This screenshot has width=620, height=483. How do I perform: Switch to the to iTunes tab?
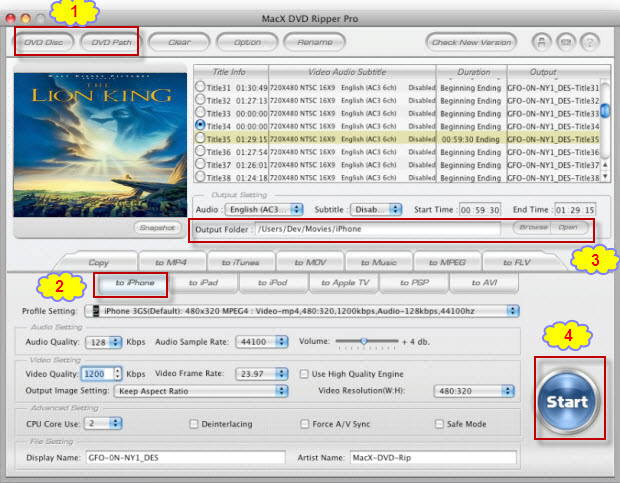pos(240,262)
